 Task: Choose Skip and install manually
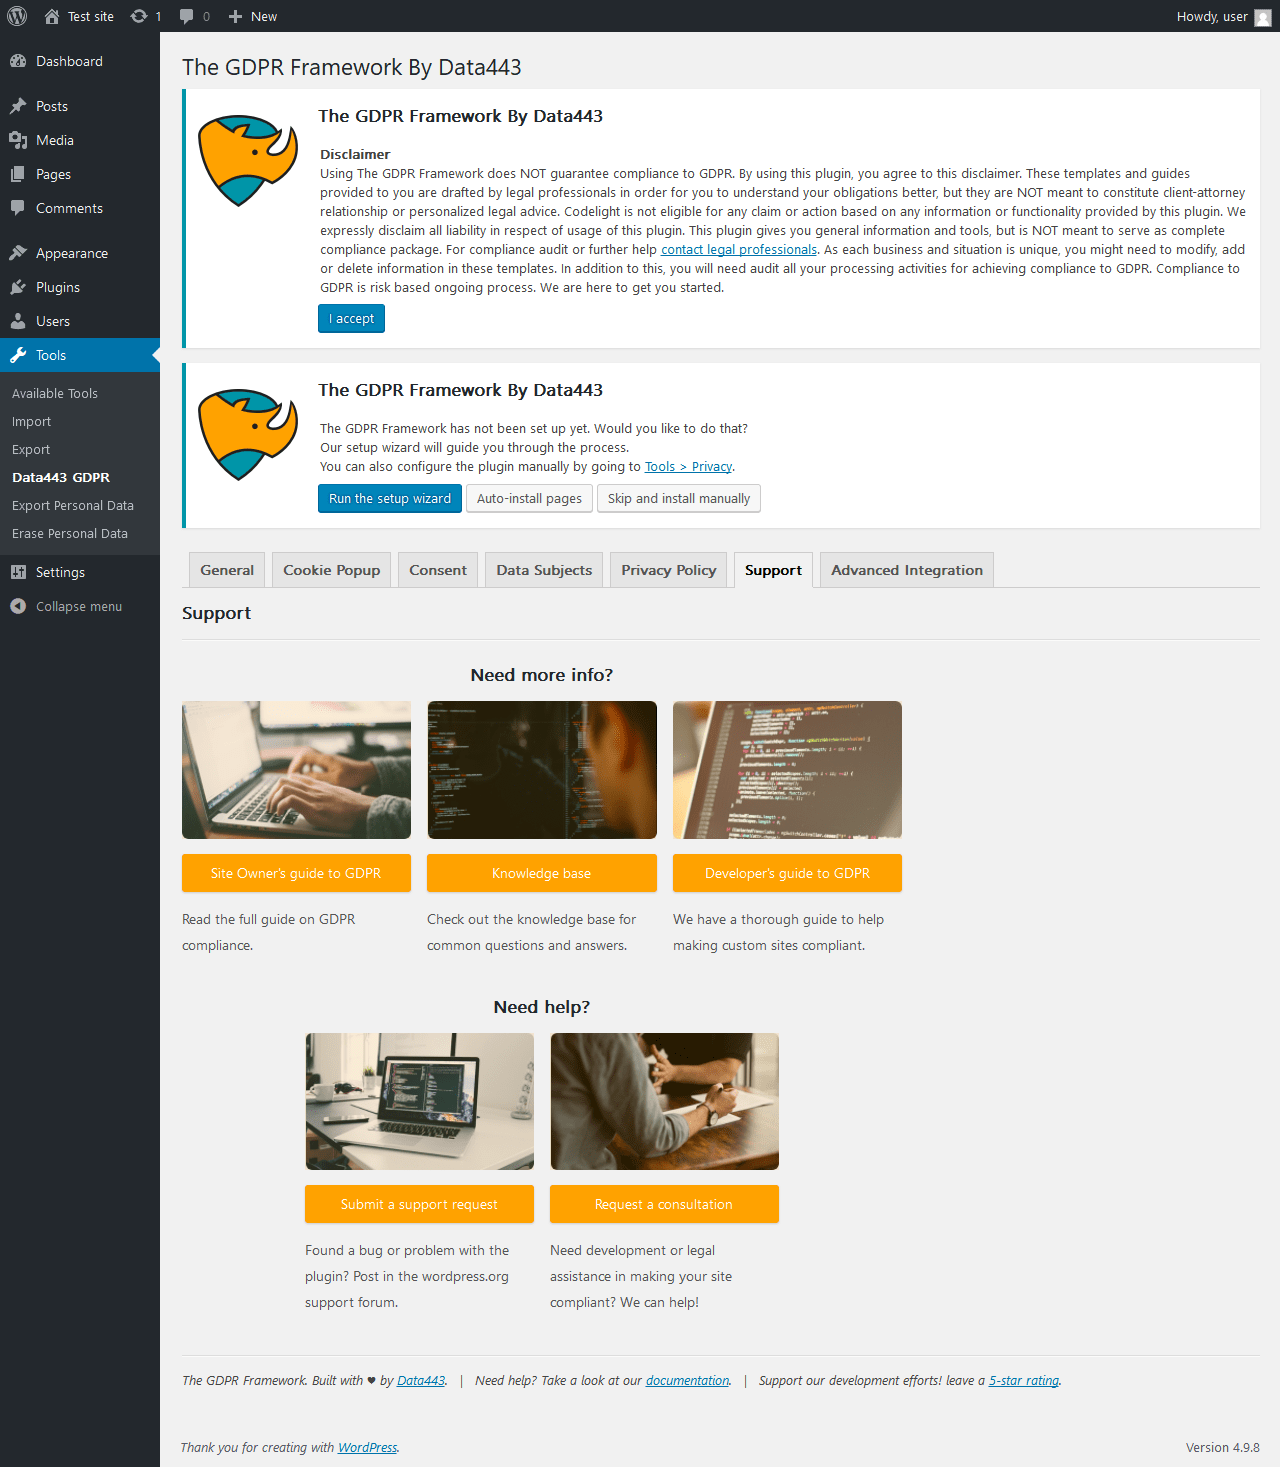click(x=679, y=498)
